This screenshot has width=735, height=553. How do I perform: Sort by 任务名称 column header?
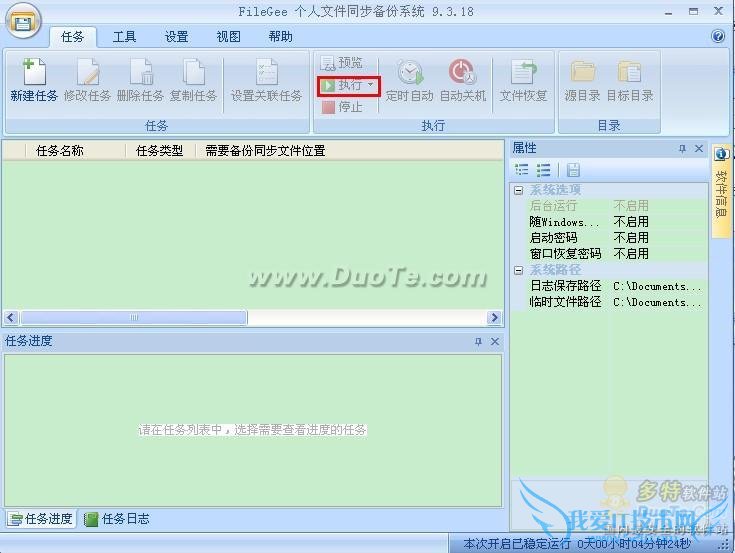coord(75,150)
